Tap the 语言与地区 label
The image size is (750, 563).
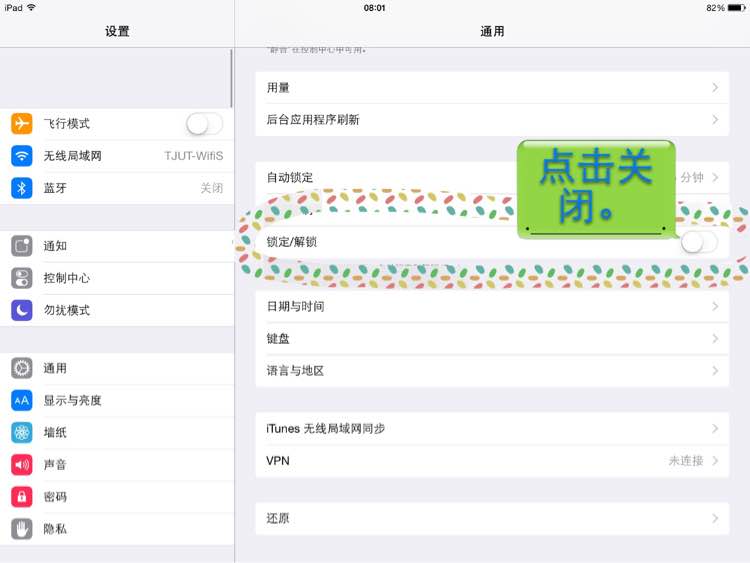(x=295, y=371)
